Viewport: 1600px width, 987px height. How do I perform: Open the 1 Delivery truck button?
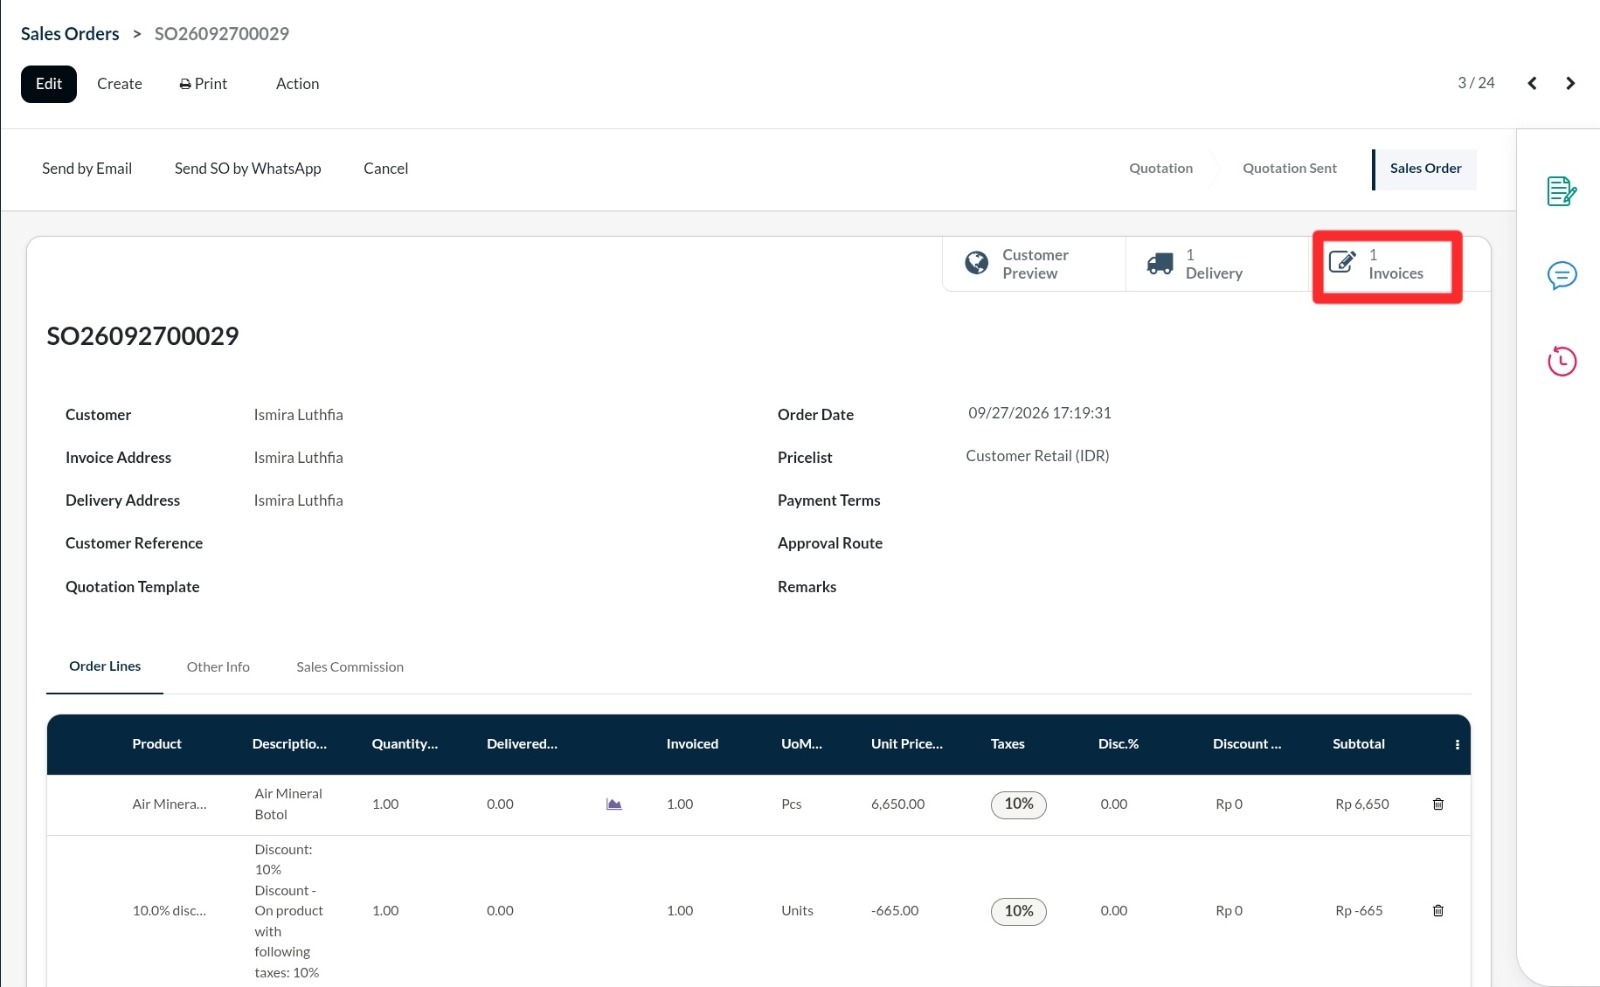[x=1216, y=264]
